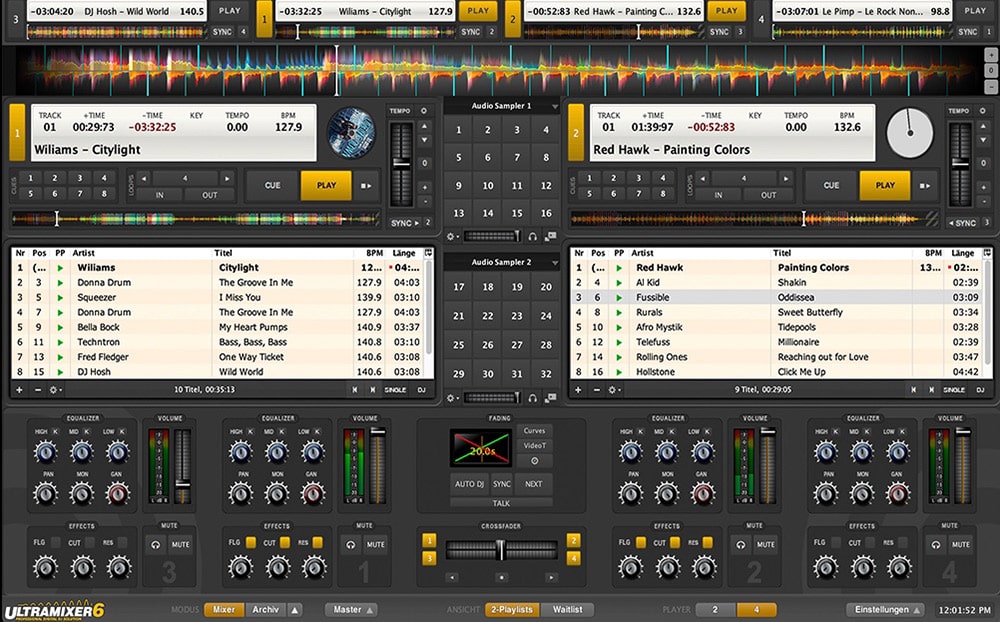
Task: Select the Mixer mode tab
Action: 222,609
